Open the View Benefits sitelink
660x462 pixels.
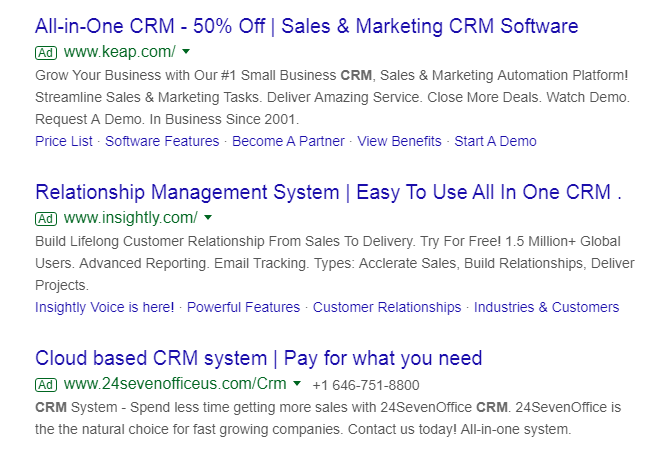399,141
